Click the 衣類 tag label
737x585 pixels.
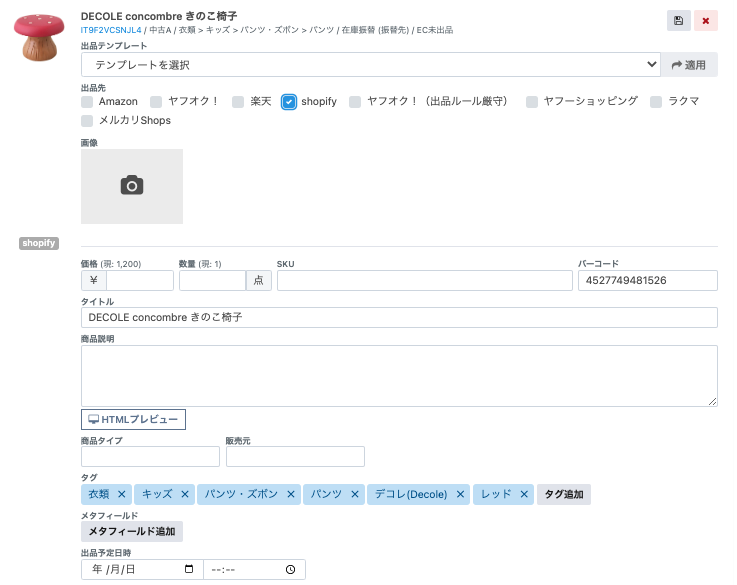[x=99, y=494]
